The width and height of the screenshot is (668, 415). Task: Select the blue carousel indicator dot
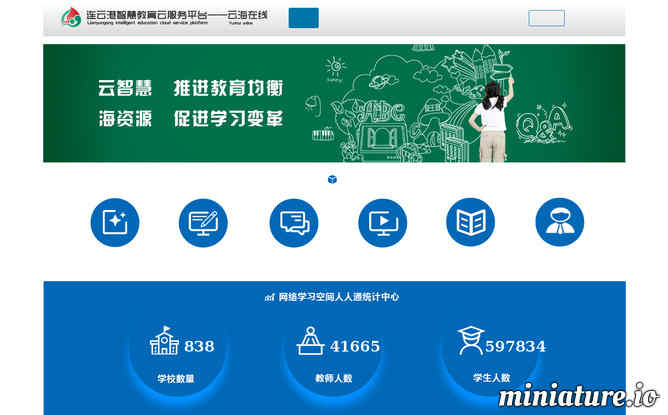[332, 179]
